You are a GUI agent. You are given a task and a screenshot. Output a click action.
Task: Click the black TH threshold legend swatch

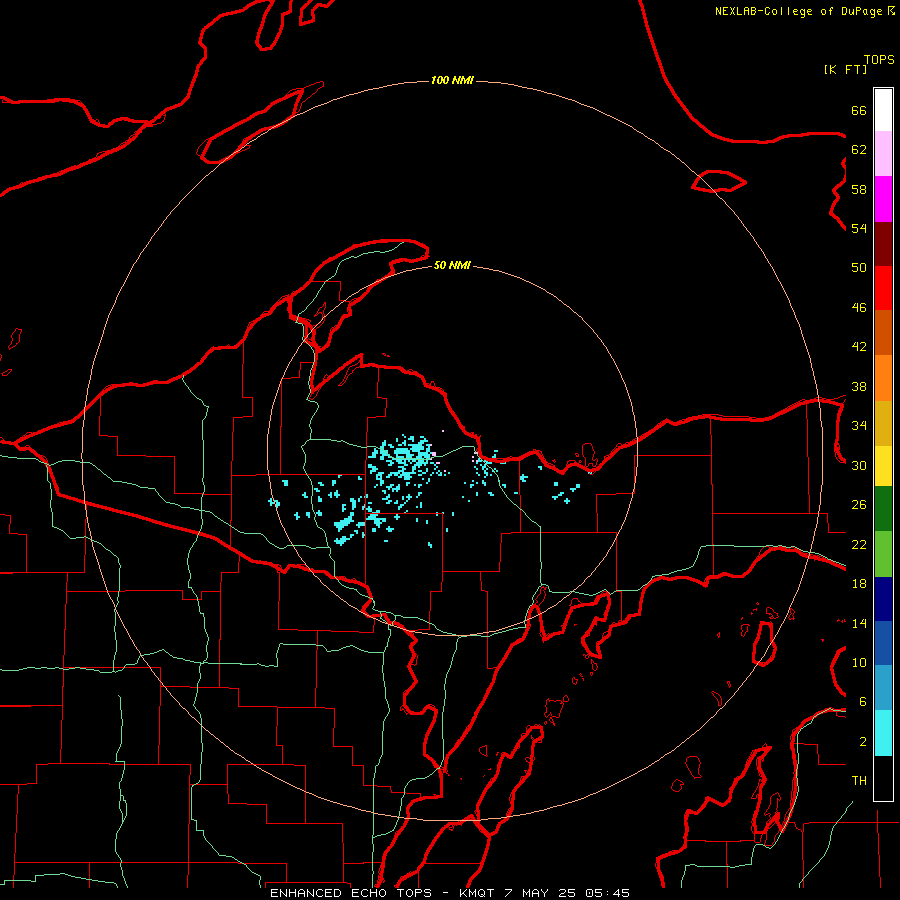tap(883, 778)
